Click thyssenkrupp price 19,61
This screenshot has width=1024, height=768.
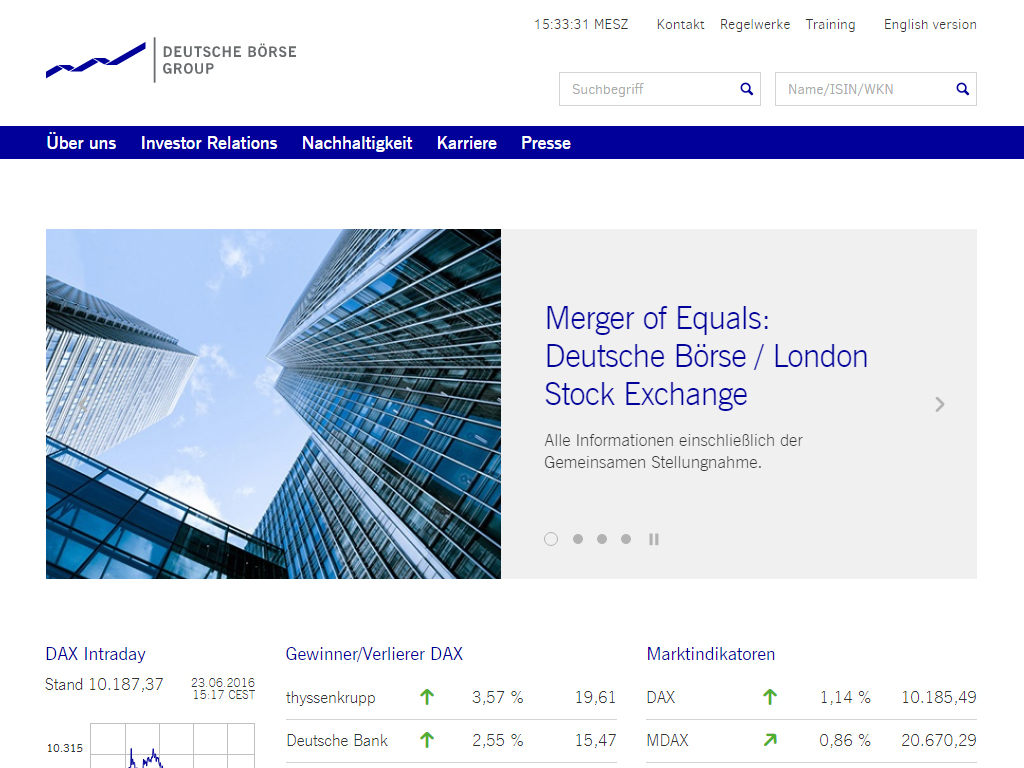(595, 697)
